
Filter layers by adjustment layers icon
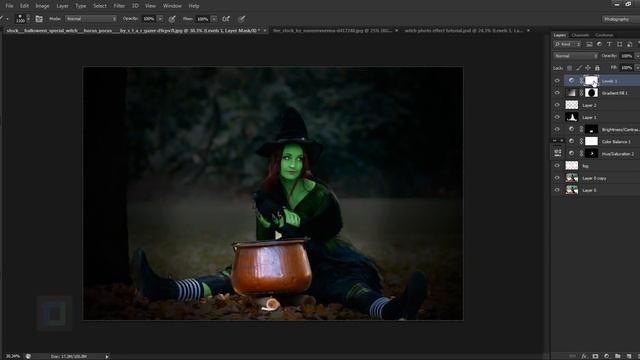pos(599,44)
